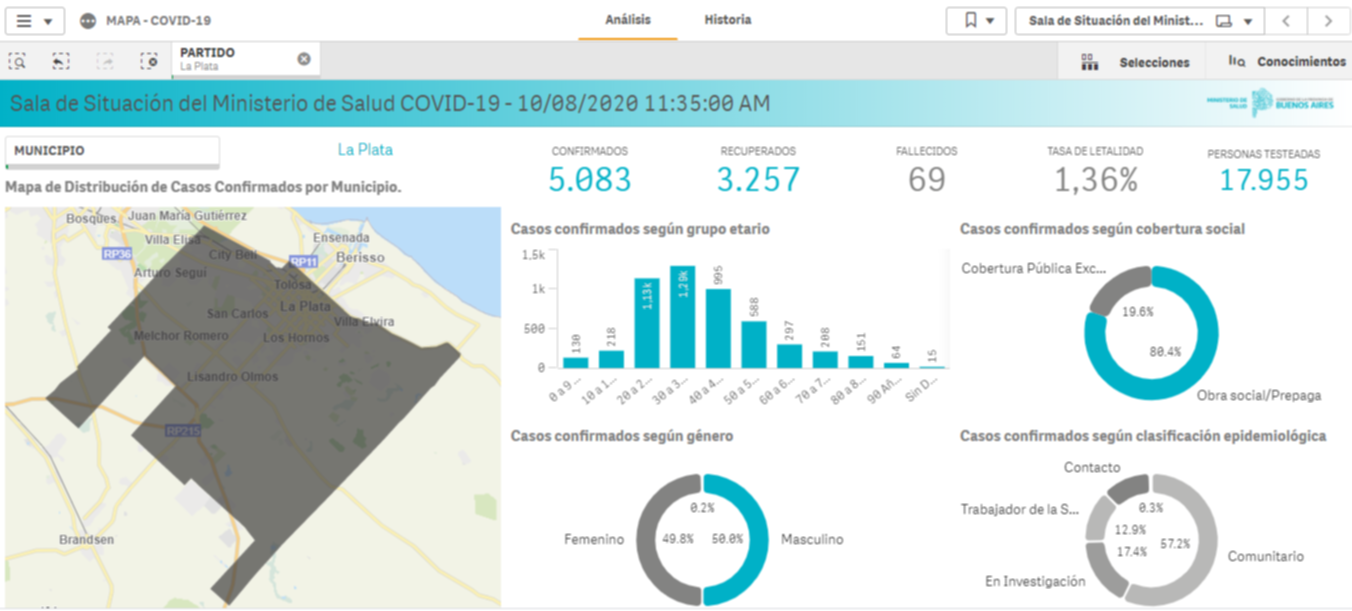This screenshot has width=1352, height=611.
Task: Click app info icon beside MAPA - COVID-19
Action: (x=88, y=21)
